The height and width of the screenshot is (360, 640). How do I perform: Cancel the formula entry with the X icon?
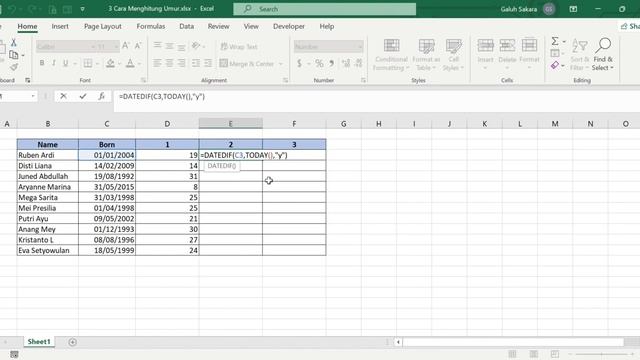[x=63, y=96]
